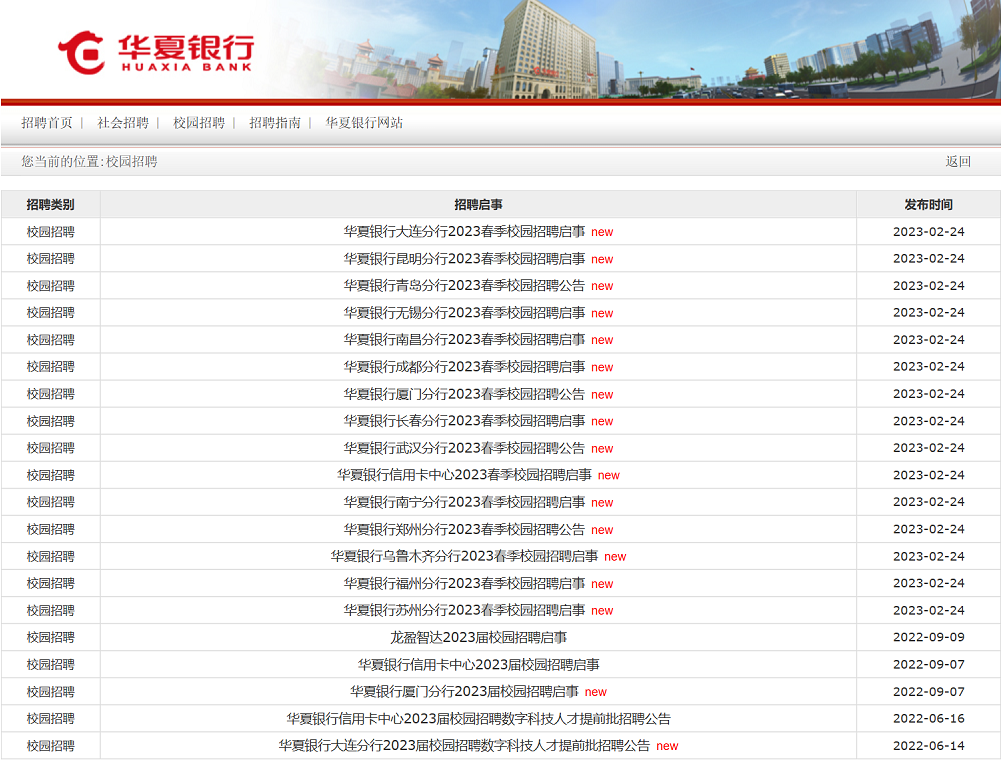Click 校园招聘 category in 大连分行2023春季 row

(x=51, y=231)
